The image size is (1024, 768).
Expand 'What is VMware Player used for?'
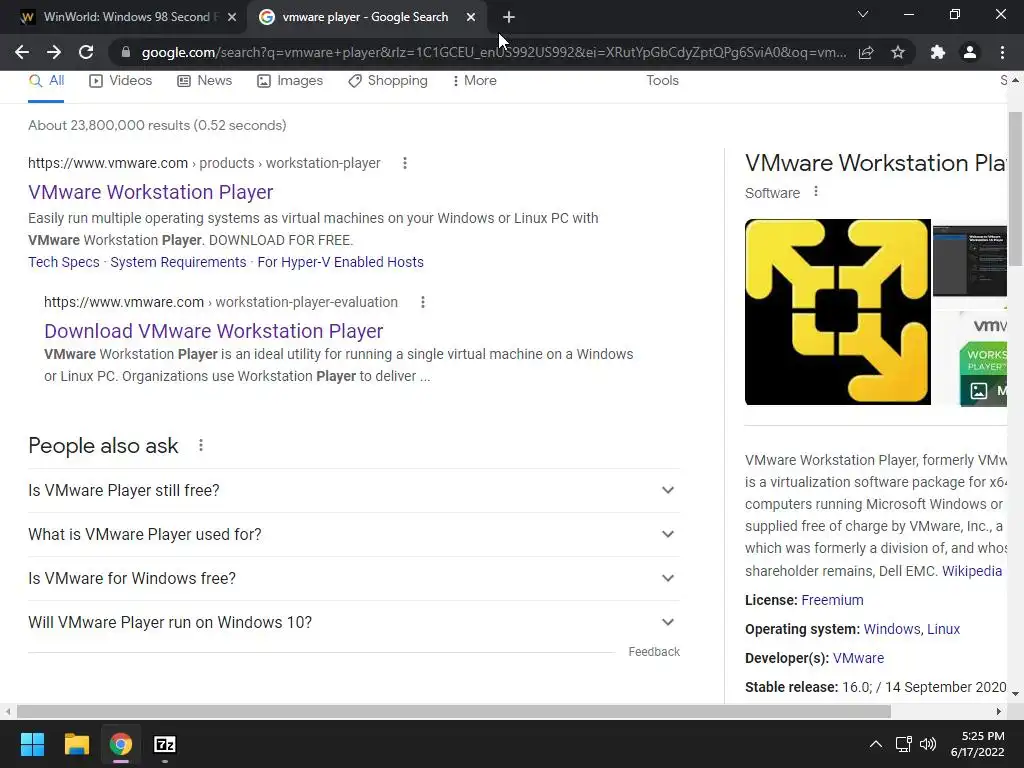(353, 534)
